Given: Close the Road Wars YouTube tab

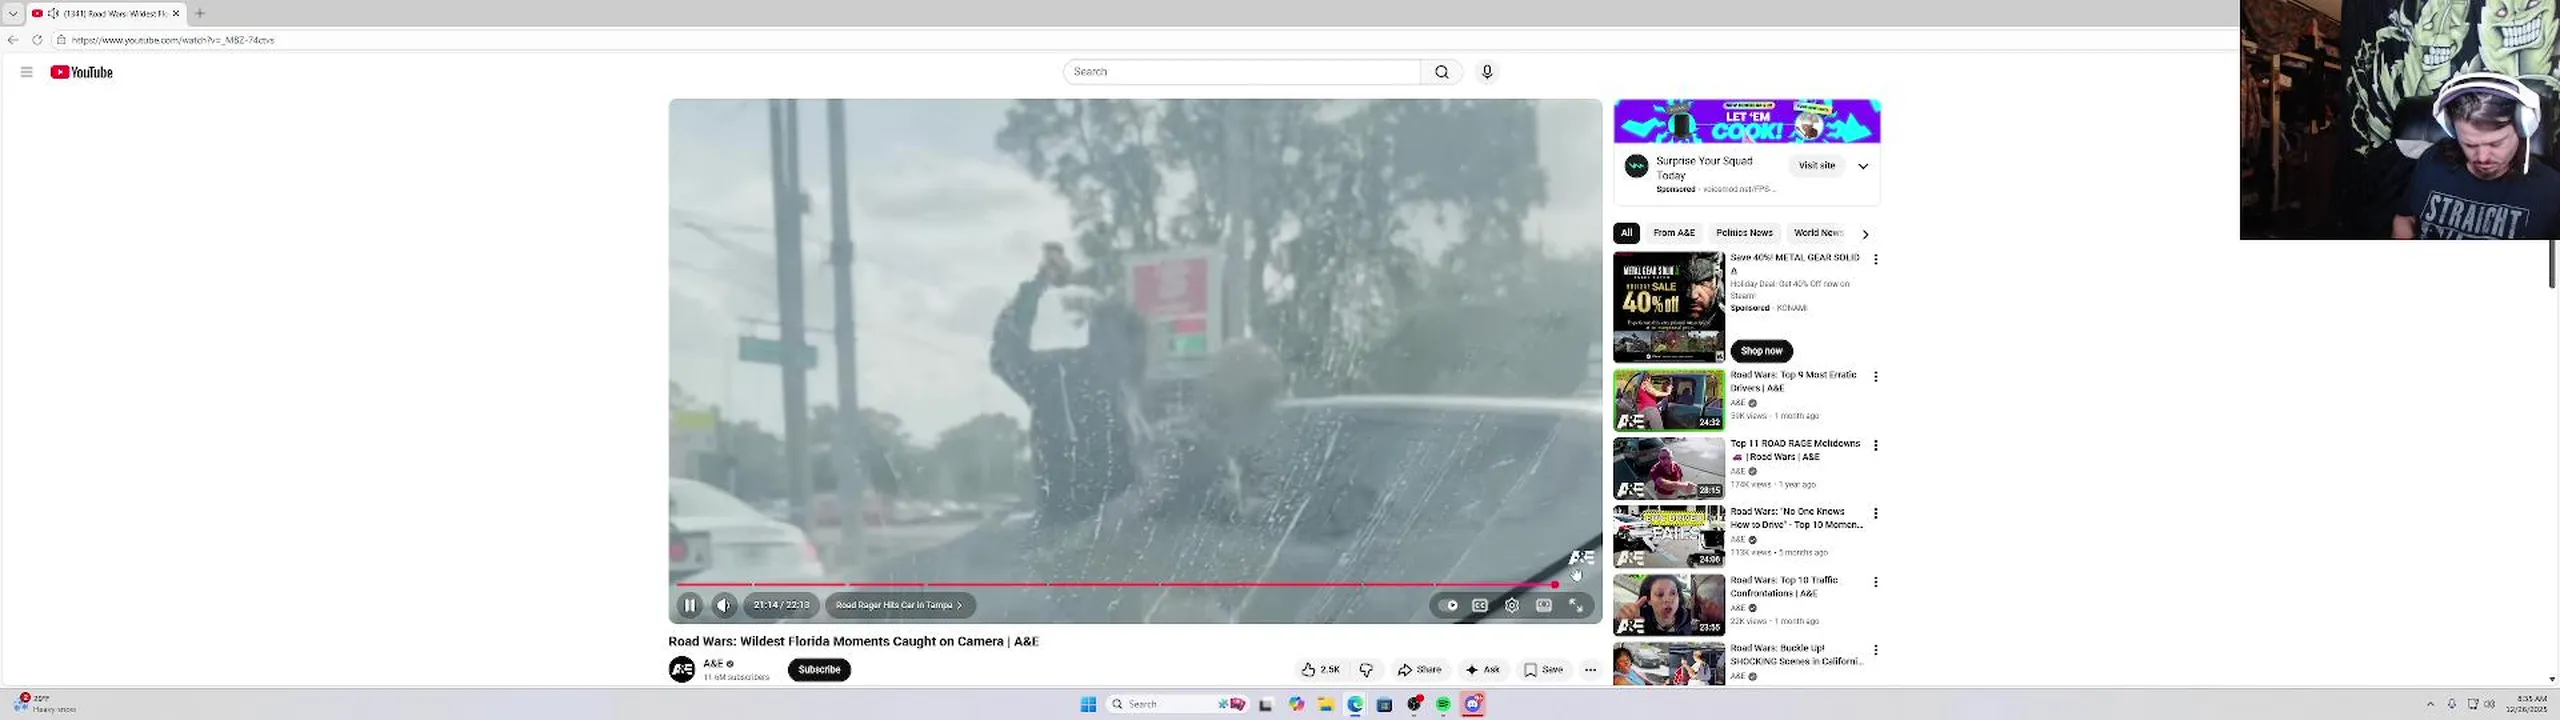Looking at the screenshot, I should 176,13.
